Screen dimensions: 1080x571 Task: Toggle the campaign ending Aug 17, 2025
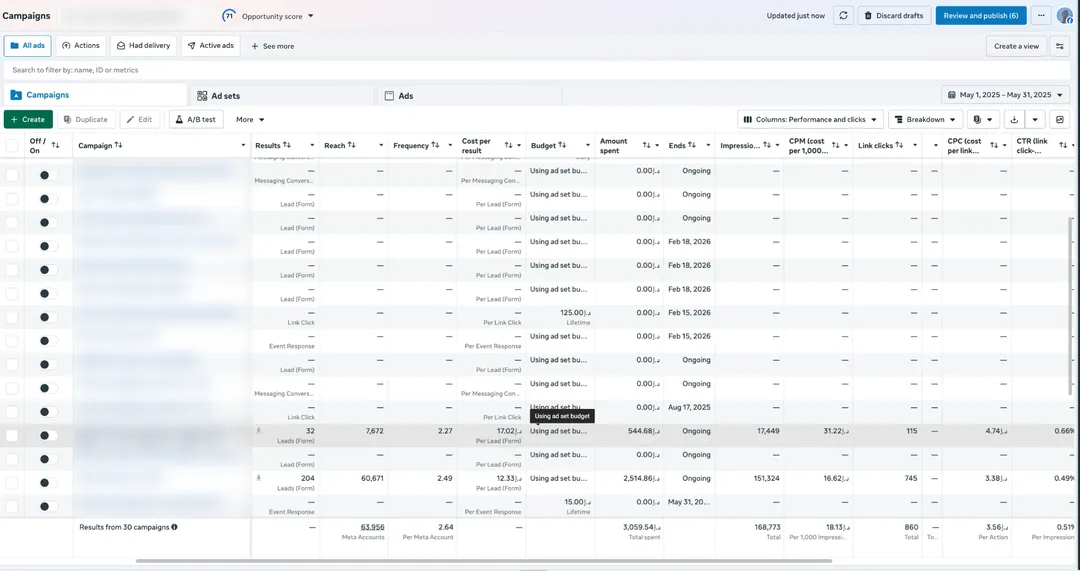(48, 412)
